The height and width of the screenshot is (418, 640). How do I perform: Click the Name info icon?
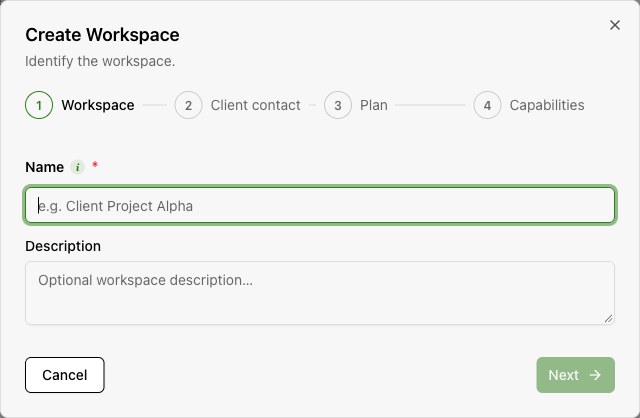point(78,167)
